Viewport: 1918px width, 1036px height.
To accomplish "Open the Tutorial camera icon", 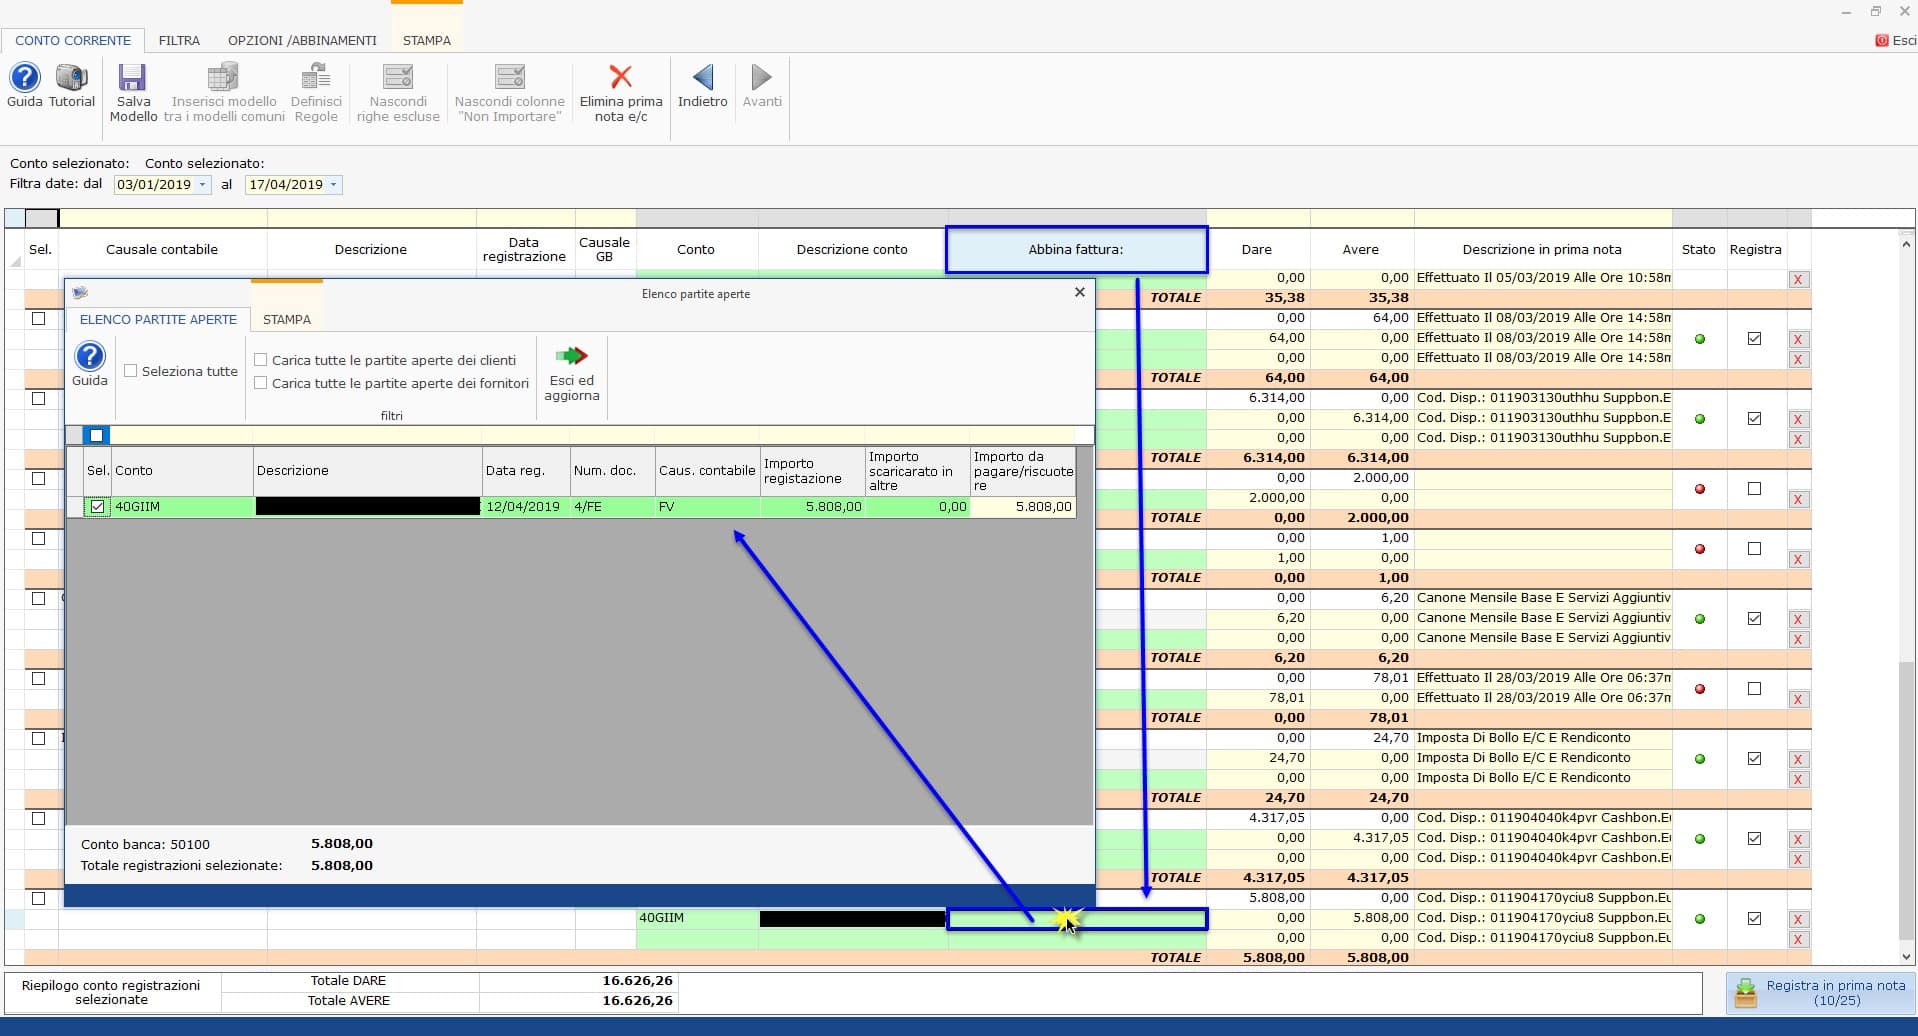I will click(71, 79).
